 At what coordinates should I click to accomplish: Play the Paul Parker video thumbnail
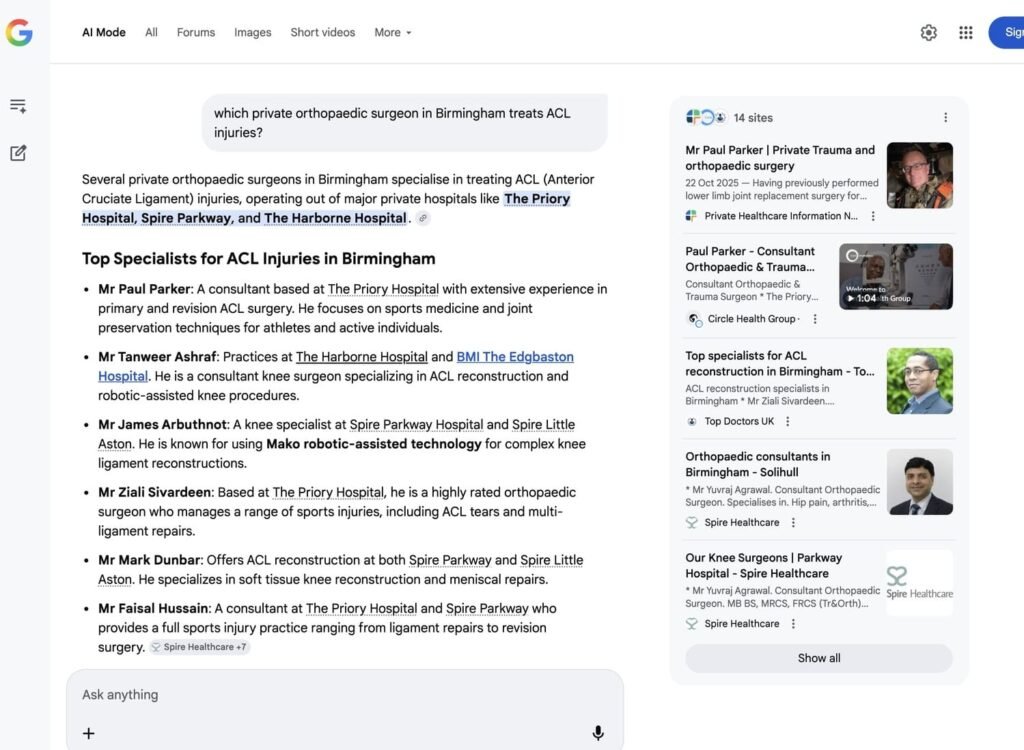click(x=895, y=277)
